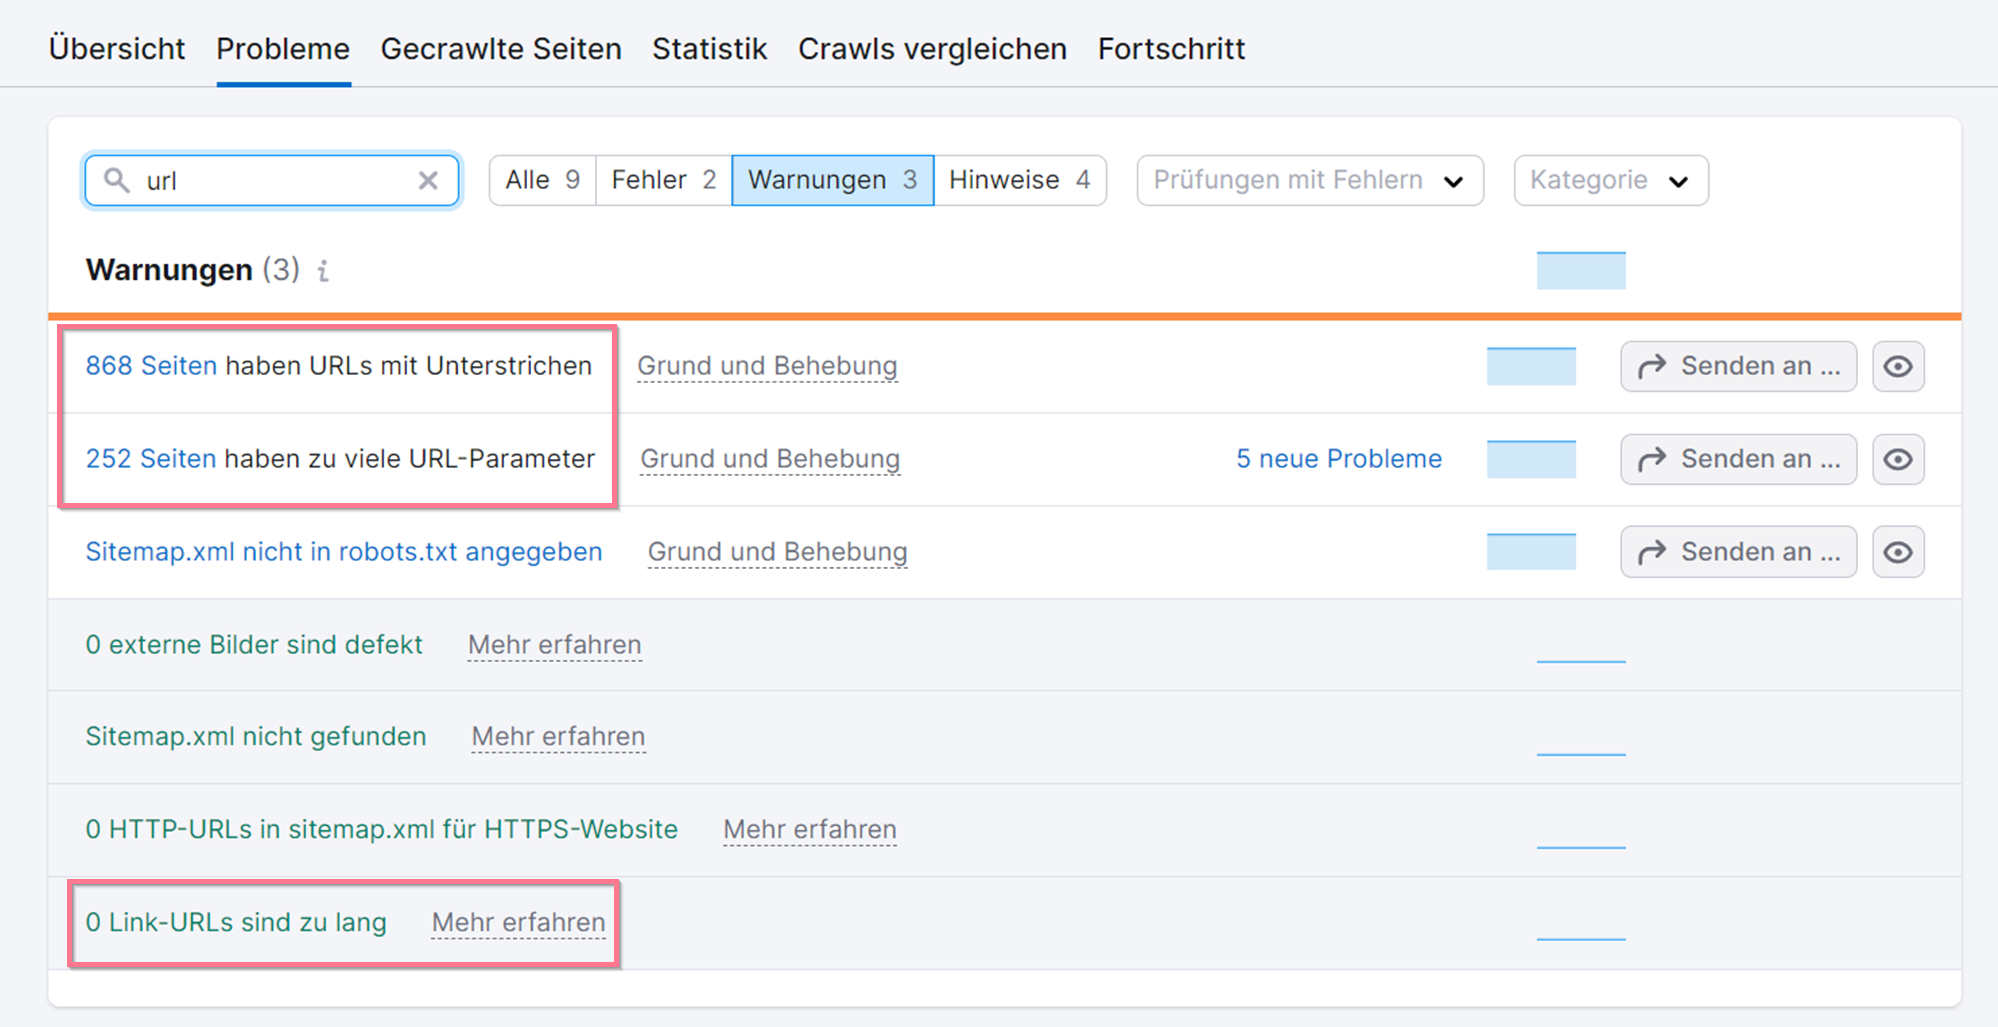Clear the search field with the X icon
Viewport: 1998px width, 1027px height.
(429, 180)
